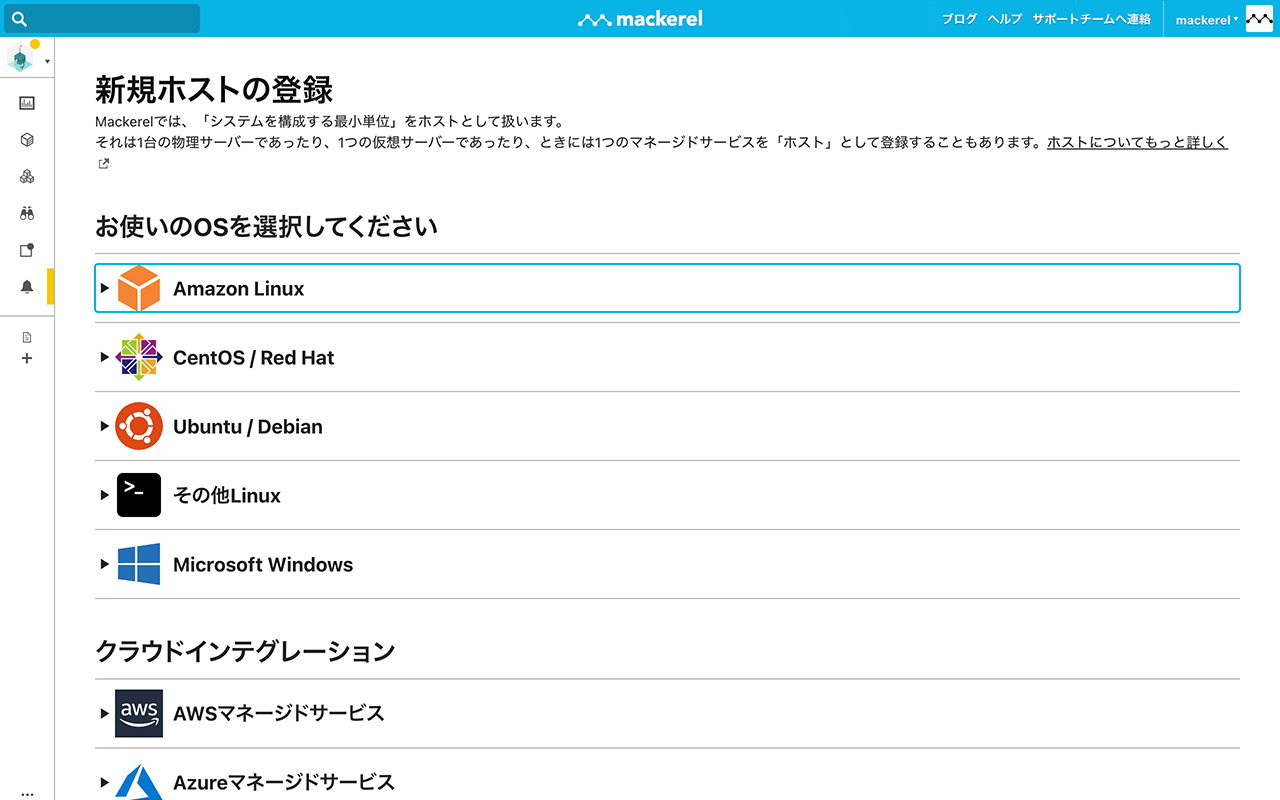Viewport: 1280px width, 800px height.
Task: View Alerts via the bell icon
Action: click(26, 287)
